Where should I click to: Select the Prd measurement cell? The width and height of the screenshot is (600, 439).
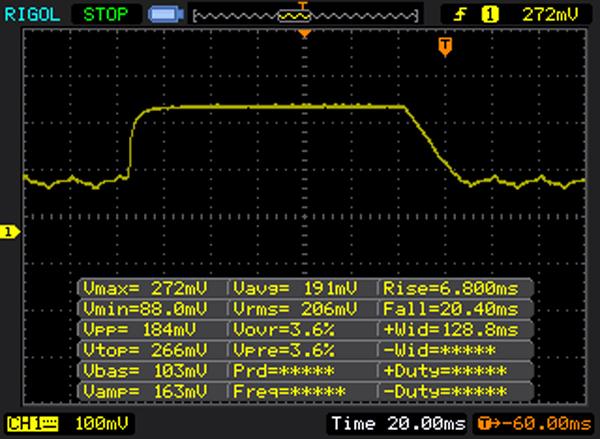(x=303, y=371)
